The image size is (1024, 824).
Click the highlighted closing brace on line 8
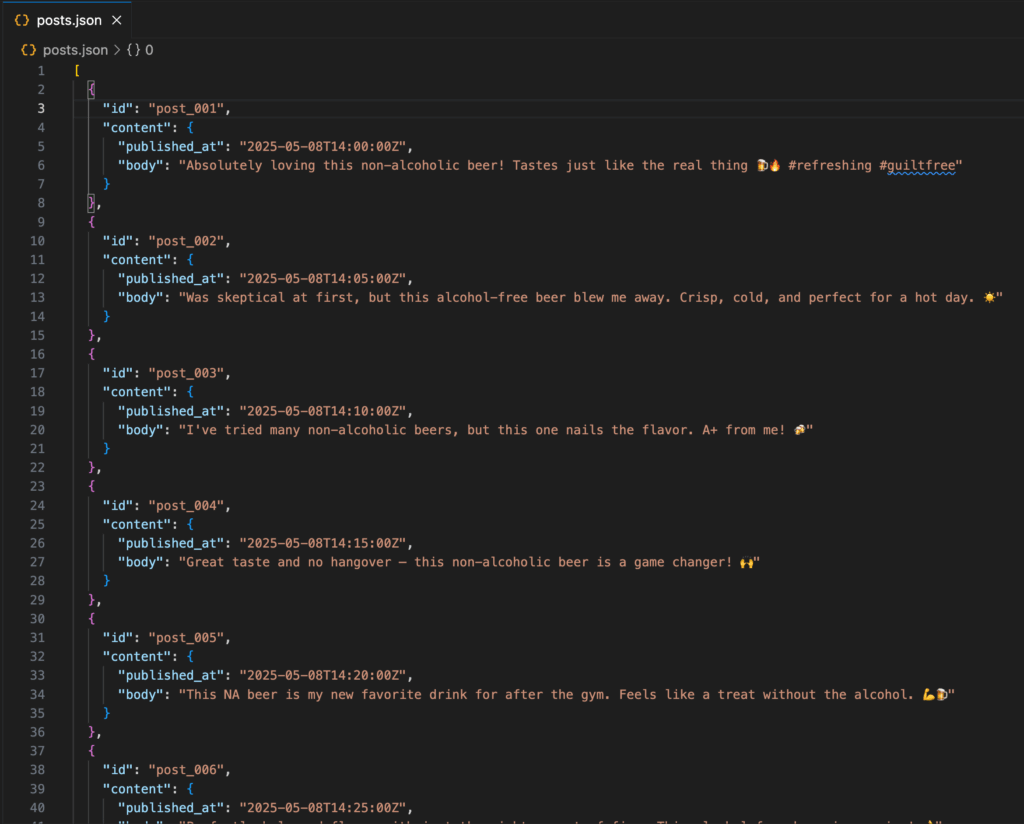pos(91,203)
